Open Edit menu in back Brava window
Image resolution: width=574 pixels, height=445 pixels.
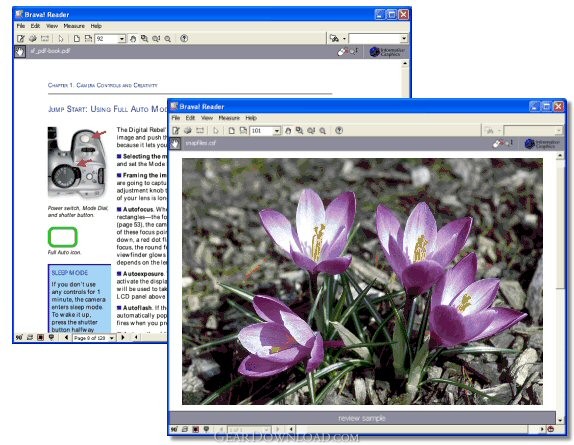pos(35,26)
